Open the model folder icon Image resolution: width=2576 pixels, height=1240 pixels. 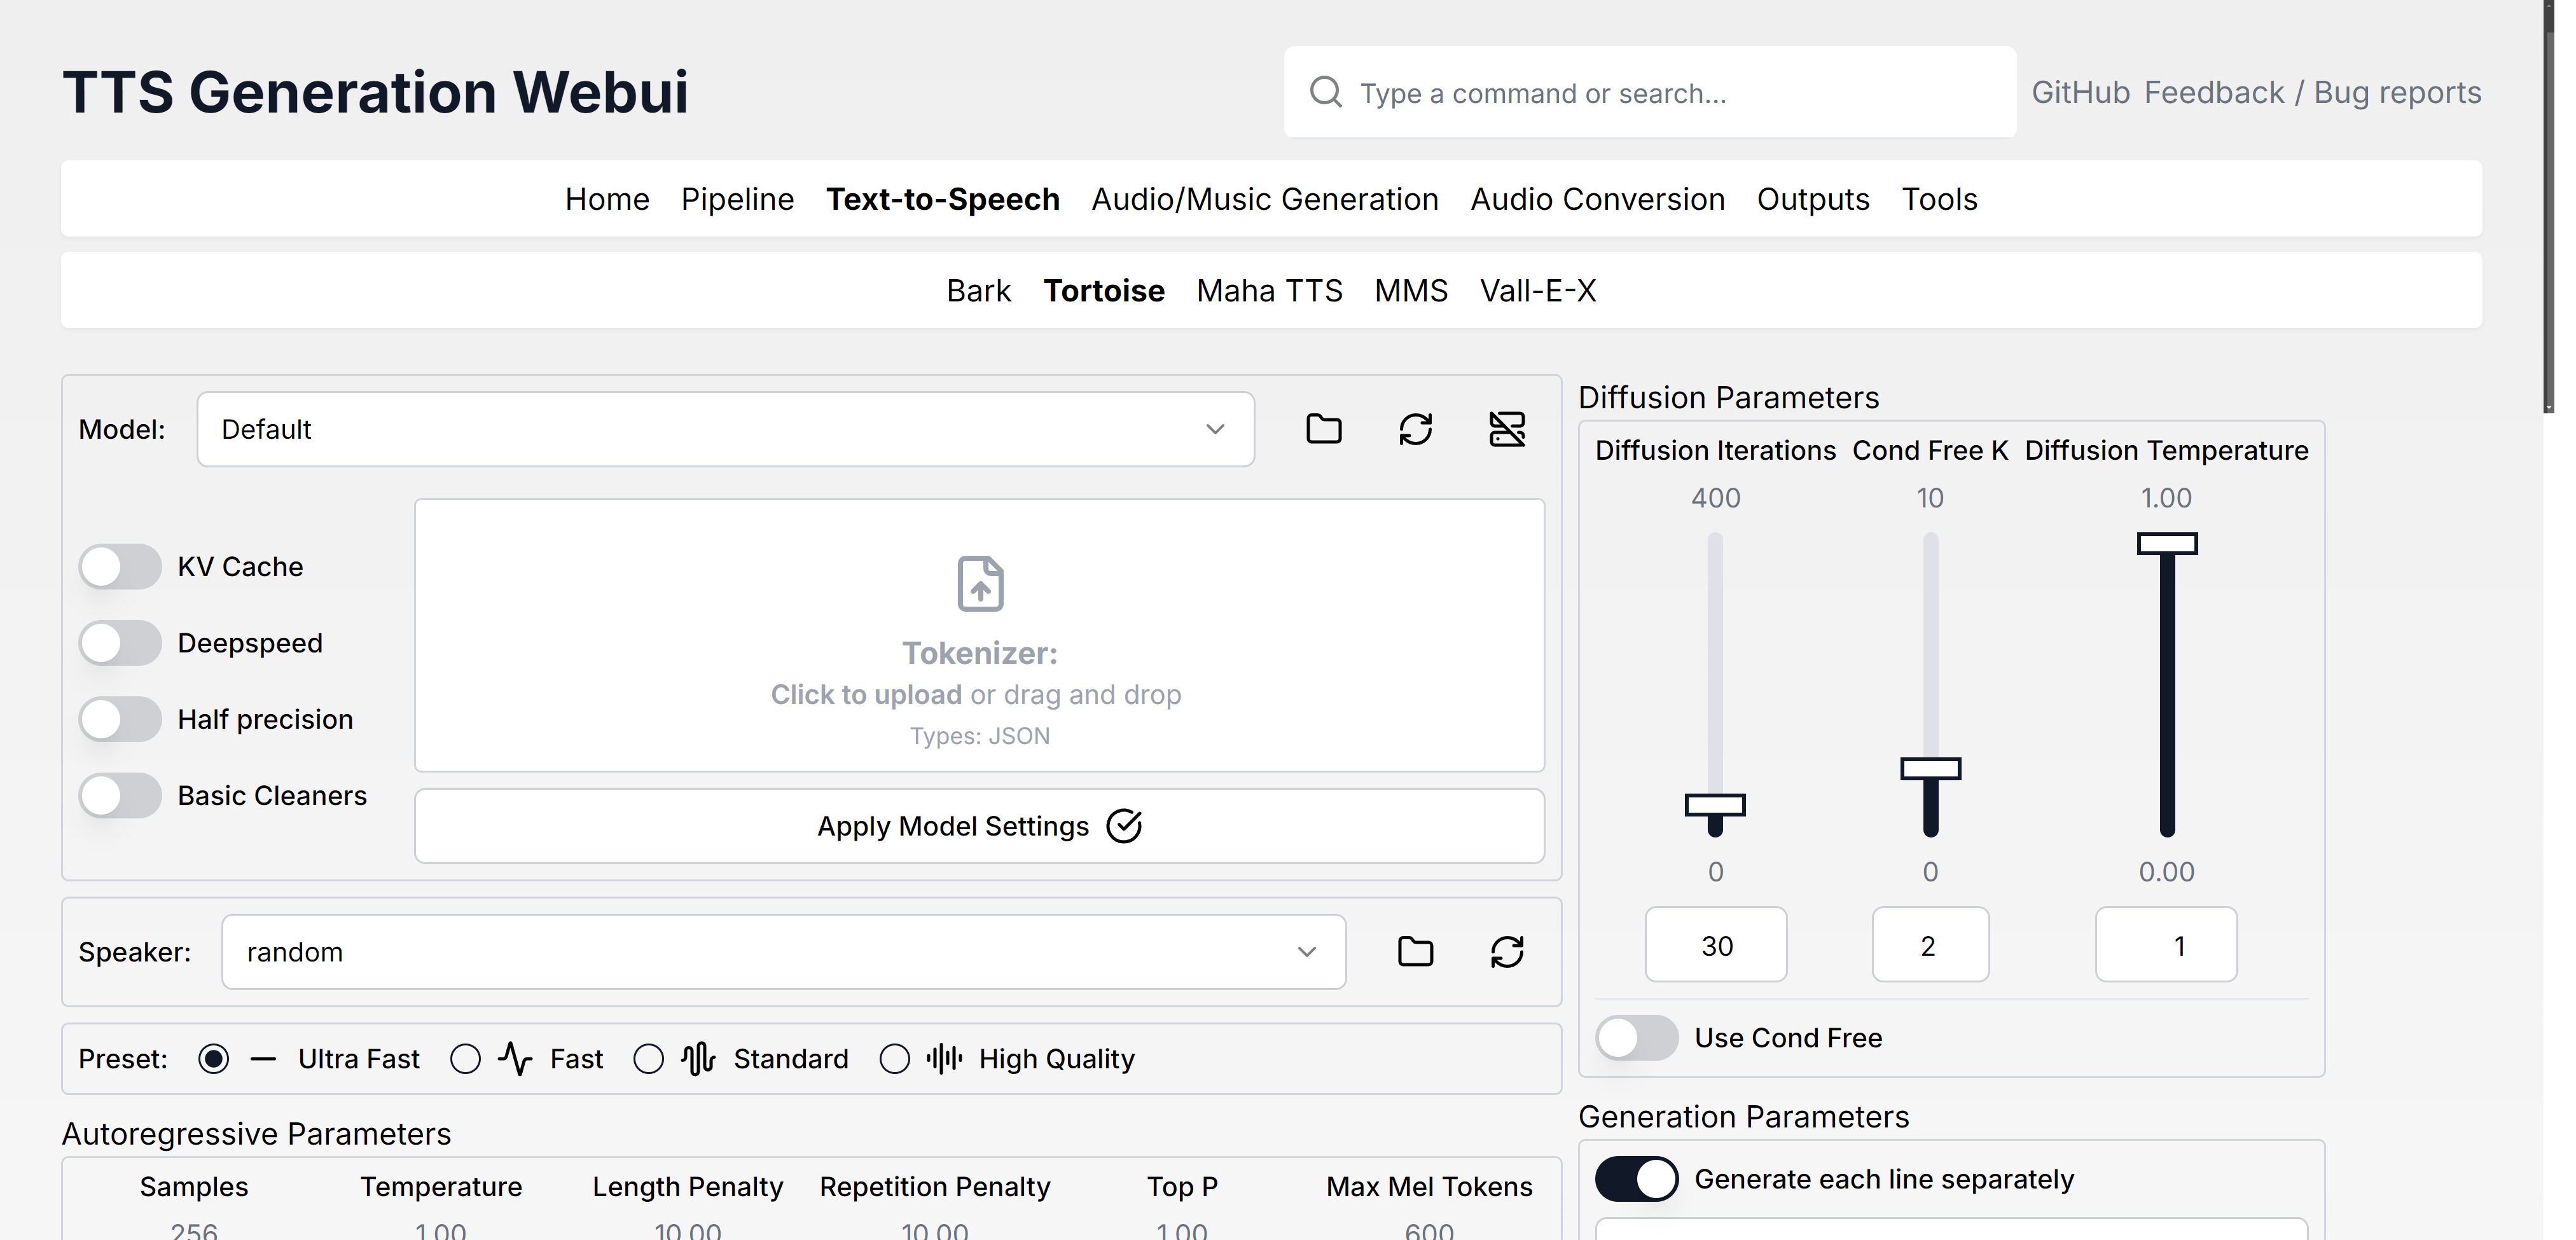(1323, 429)
